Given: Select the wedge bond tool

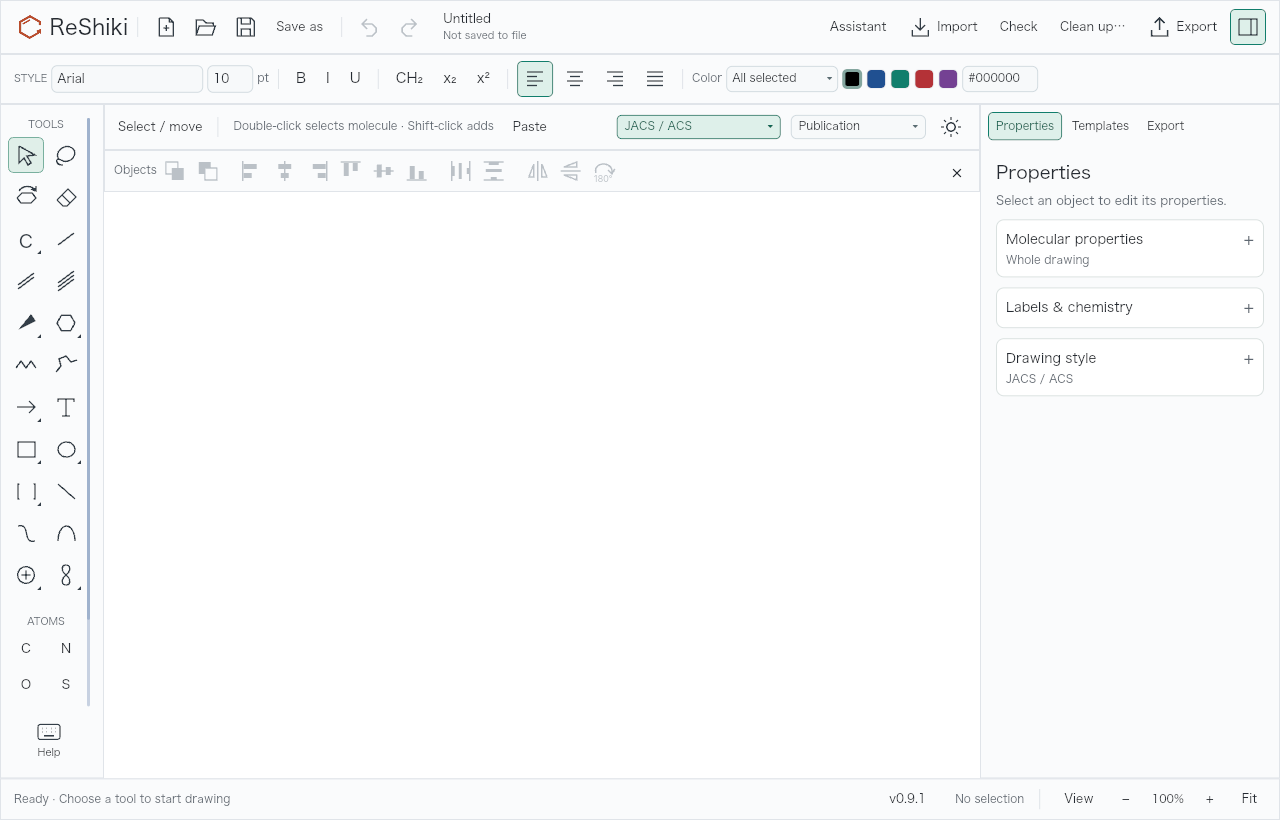Looking at the screenshot, I should (26, 323).
